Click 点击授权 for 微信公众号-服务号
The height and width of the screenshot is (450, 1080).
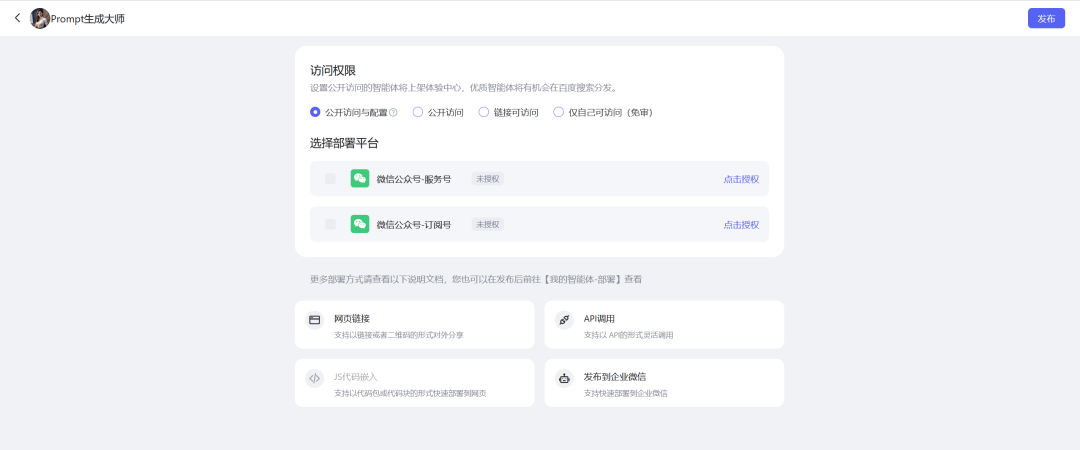[741, 179]
